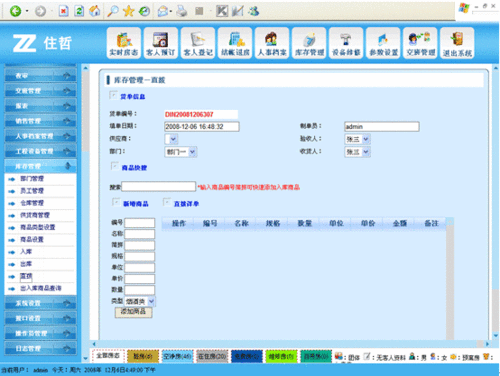This screenshot has width=500, height=376.
Task: Click 团体 group legend icon
Action: [339, 357]
